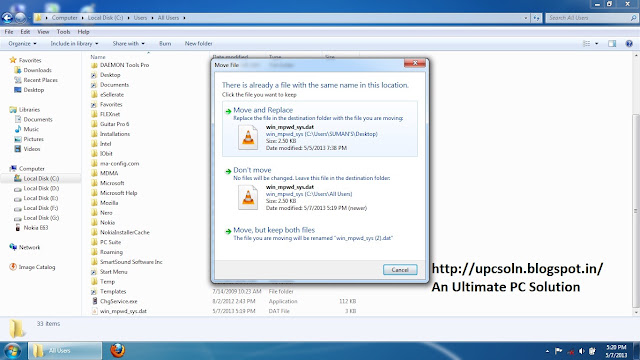The width and height of the screenshot is (640, 360).
Task: Open the Help question mark icon
Action: (x=629, y=44)
